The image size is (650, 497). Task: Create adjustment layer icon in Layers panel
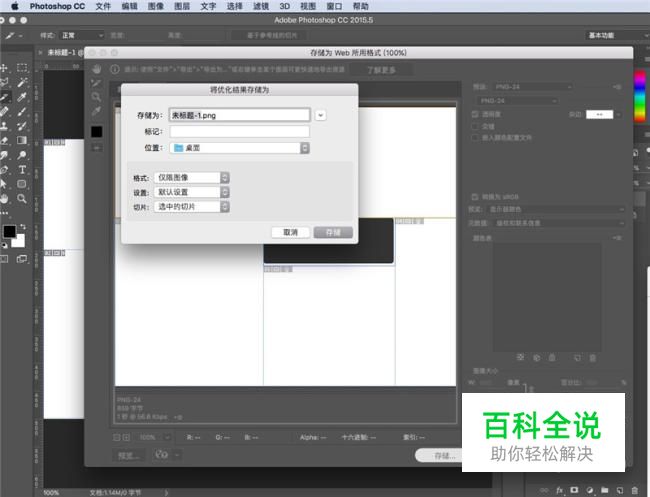[x=590, y=490]
